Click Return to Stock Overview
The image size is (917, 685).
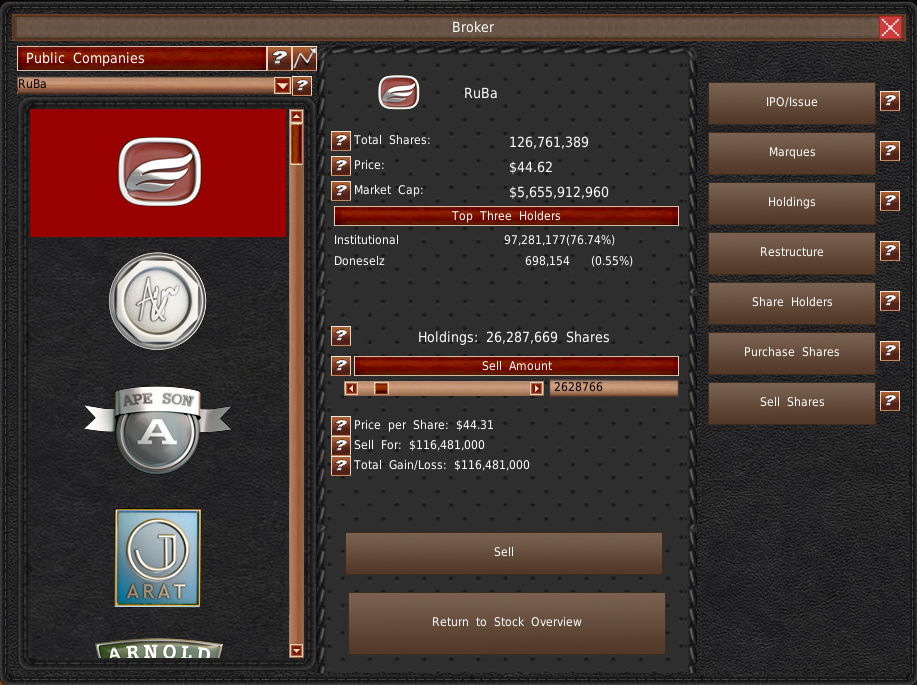[506, 622]
